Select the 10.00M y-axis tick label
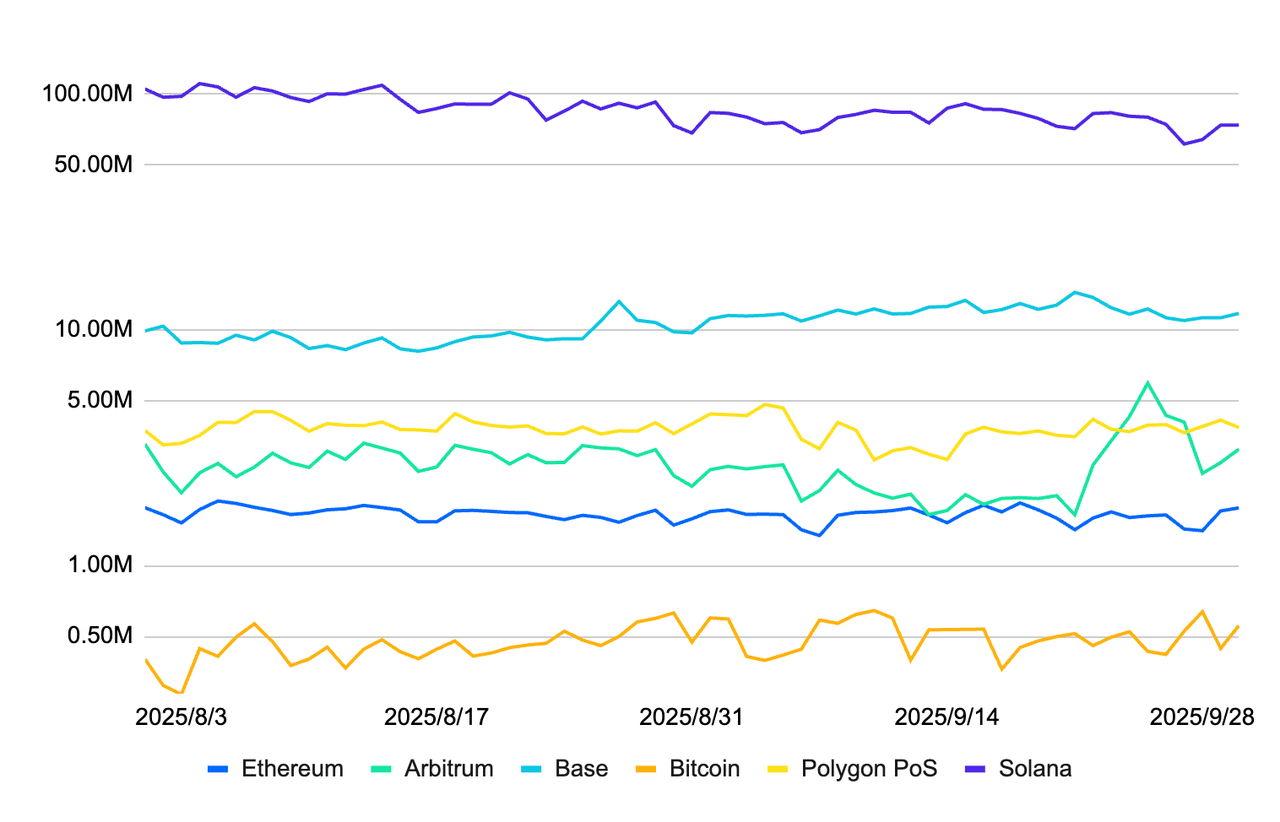This screenshot has height=822, width=1280. [93, 330]
